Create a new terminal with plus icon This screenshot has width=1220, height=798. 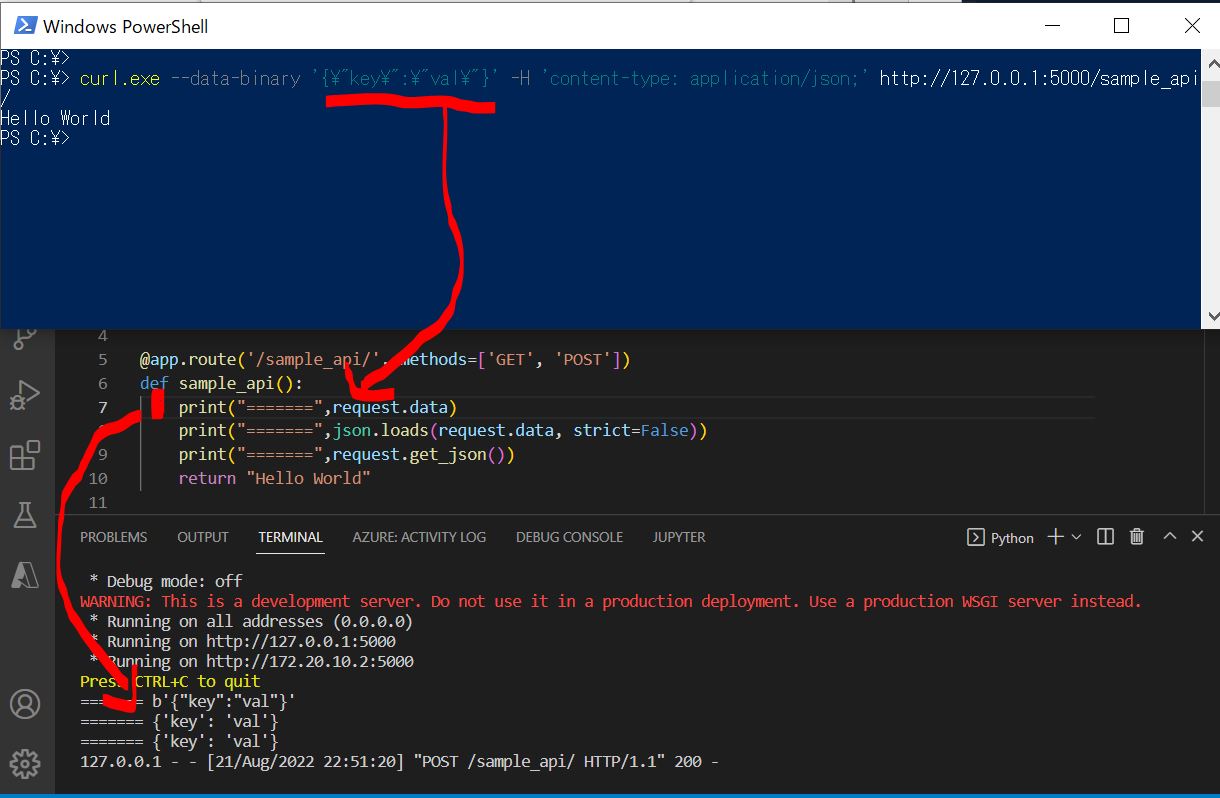click(x=1055, y=537)
